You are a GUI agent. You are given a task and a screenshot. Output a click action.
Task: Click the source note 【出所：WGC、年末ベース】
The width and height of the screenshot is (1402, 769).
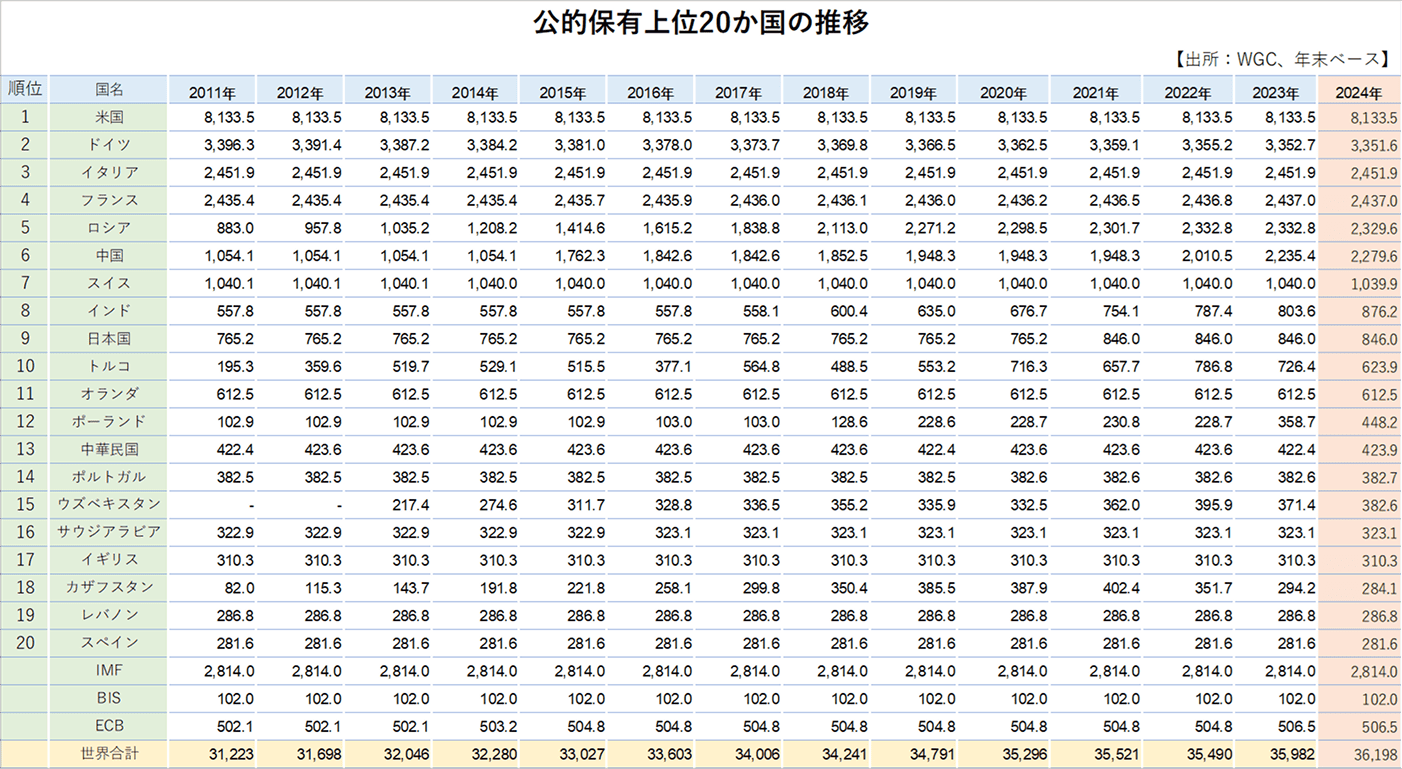[1283, 59]
